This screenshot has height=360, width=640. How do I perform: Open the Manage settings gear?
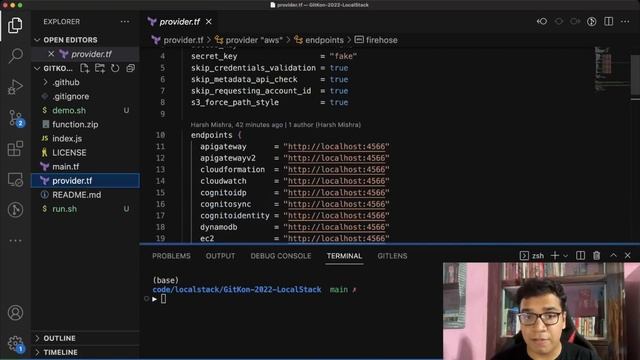[x=16, y=344]
